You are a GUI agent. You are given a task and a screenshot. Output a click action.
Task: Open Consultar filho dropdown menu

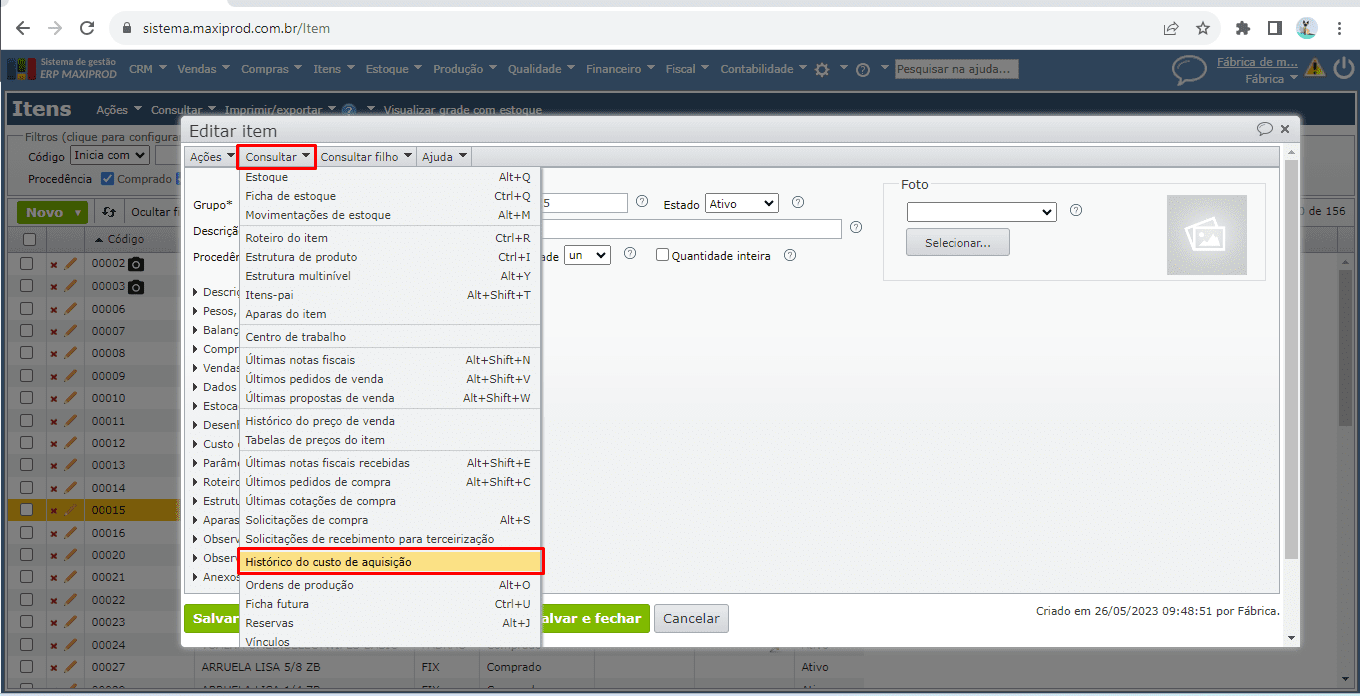tap(366, 157)
